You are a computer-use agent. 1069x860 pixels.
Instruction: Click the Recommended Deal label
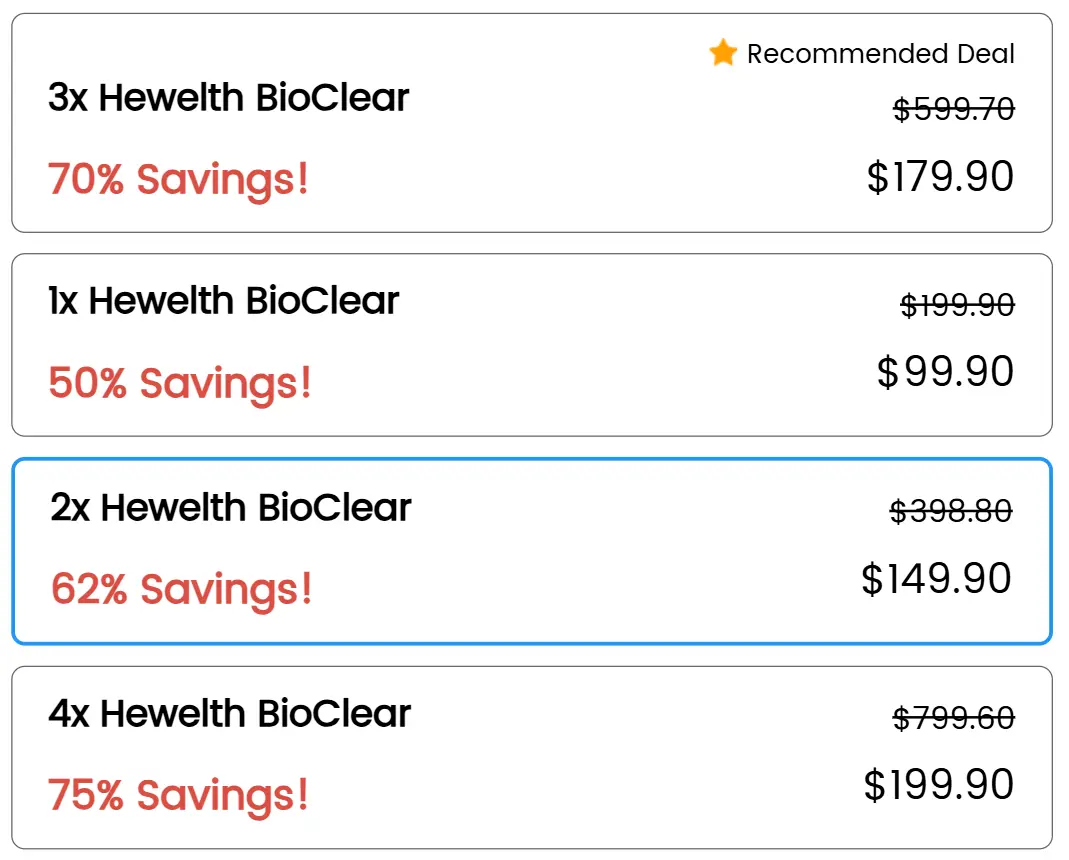coord(881,53)
